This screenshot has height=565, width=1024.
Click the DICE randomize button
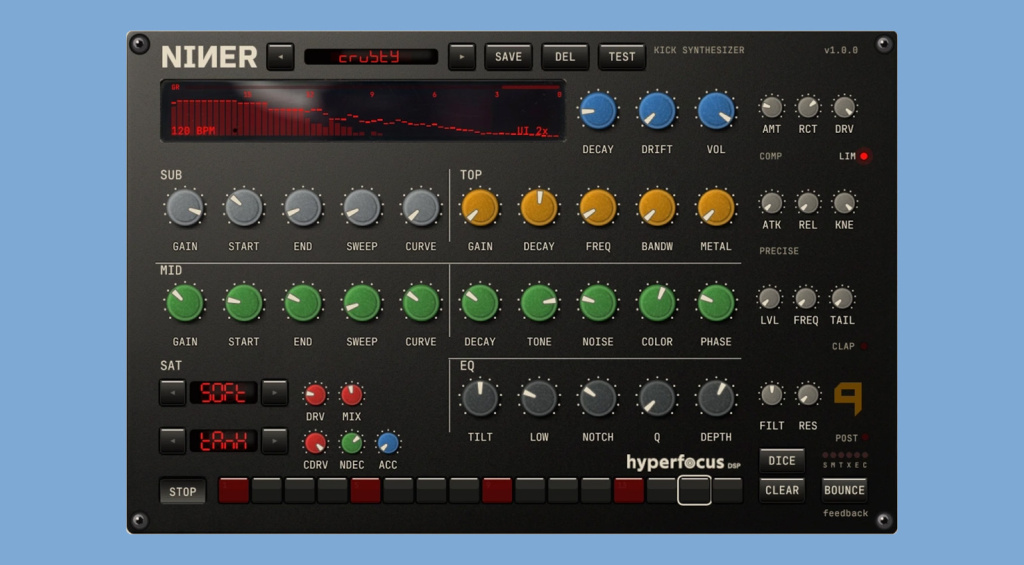click(x=782, y=460)
